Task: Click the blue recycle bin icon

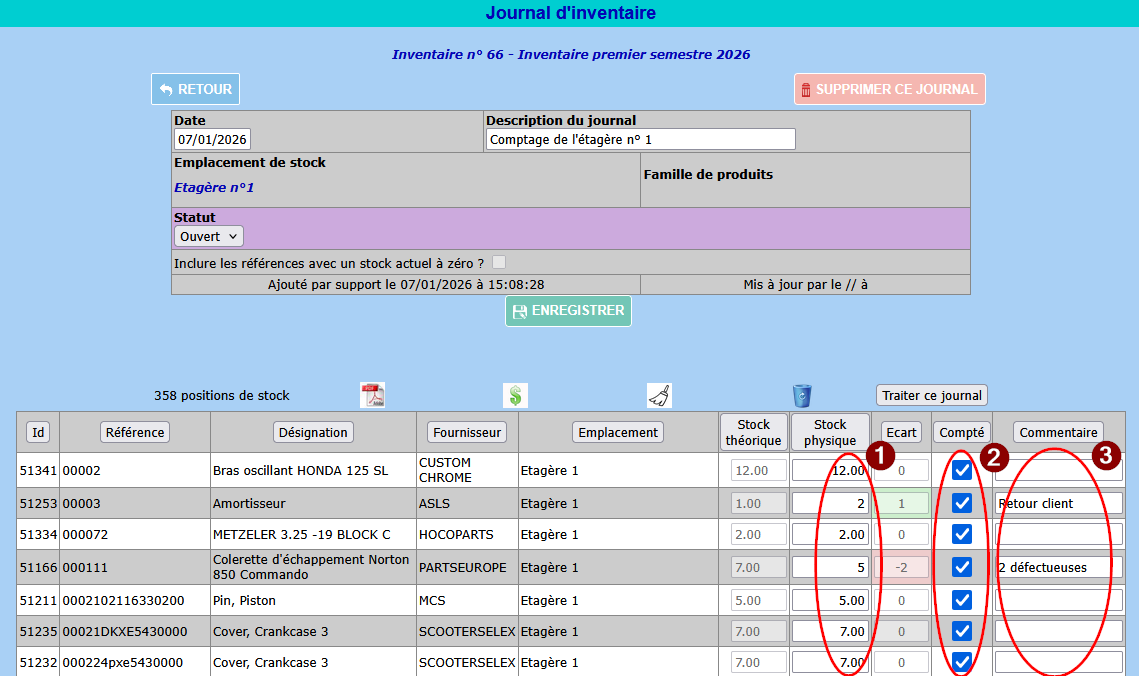Action: (x=802, y=395)
